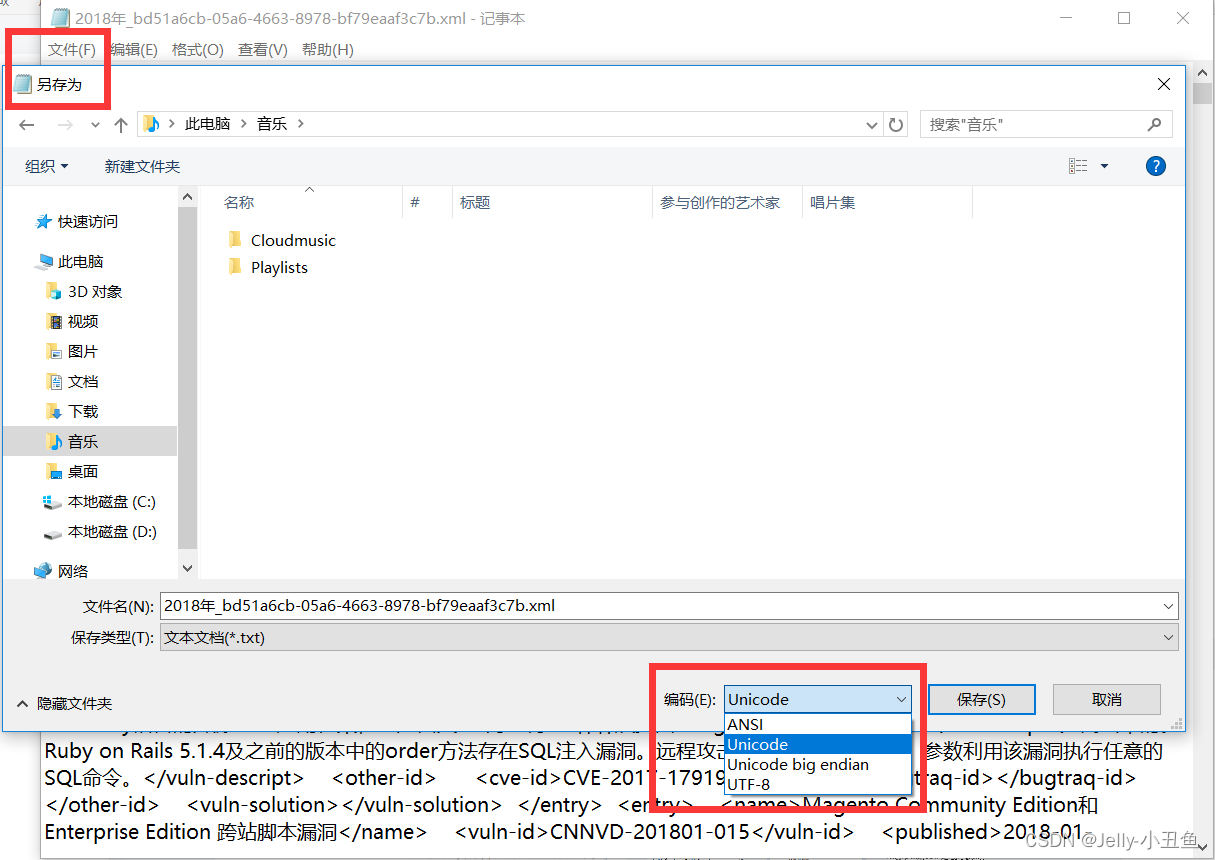Open the 文件名 dropdown arrow

(x=1169, y=605)
